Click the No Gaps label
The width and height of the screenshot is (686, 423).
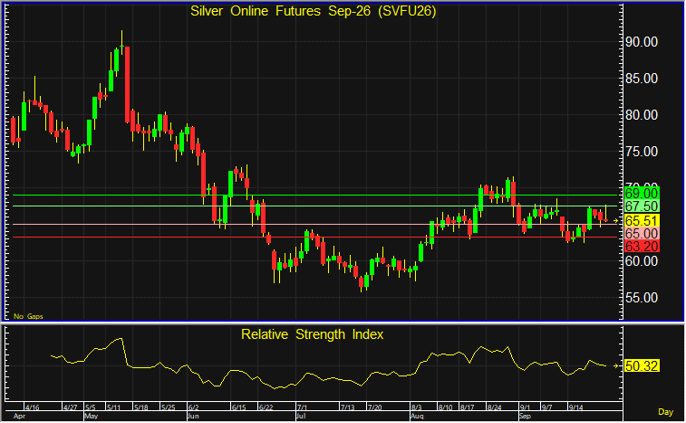[28, 316]
